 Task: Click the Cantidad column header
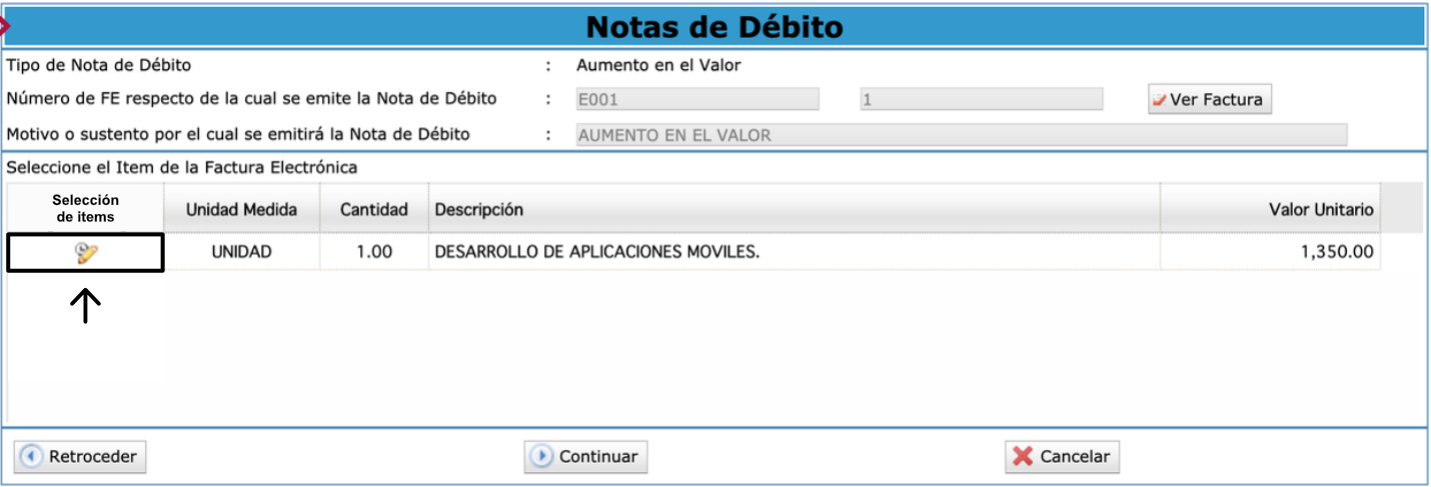pyautogui.click(x=374, y=210)
